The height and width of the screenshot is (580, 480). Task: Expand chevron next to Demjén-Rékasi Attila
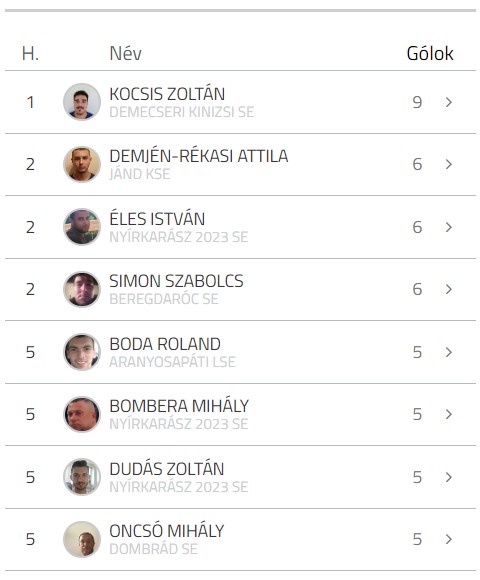[449, 164]
